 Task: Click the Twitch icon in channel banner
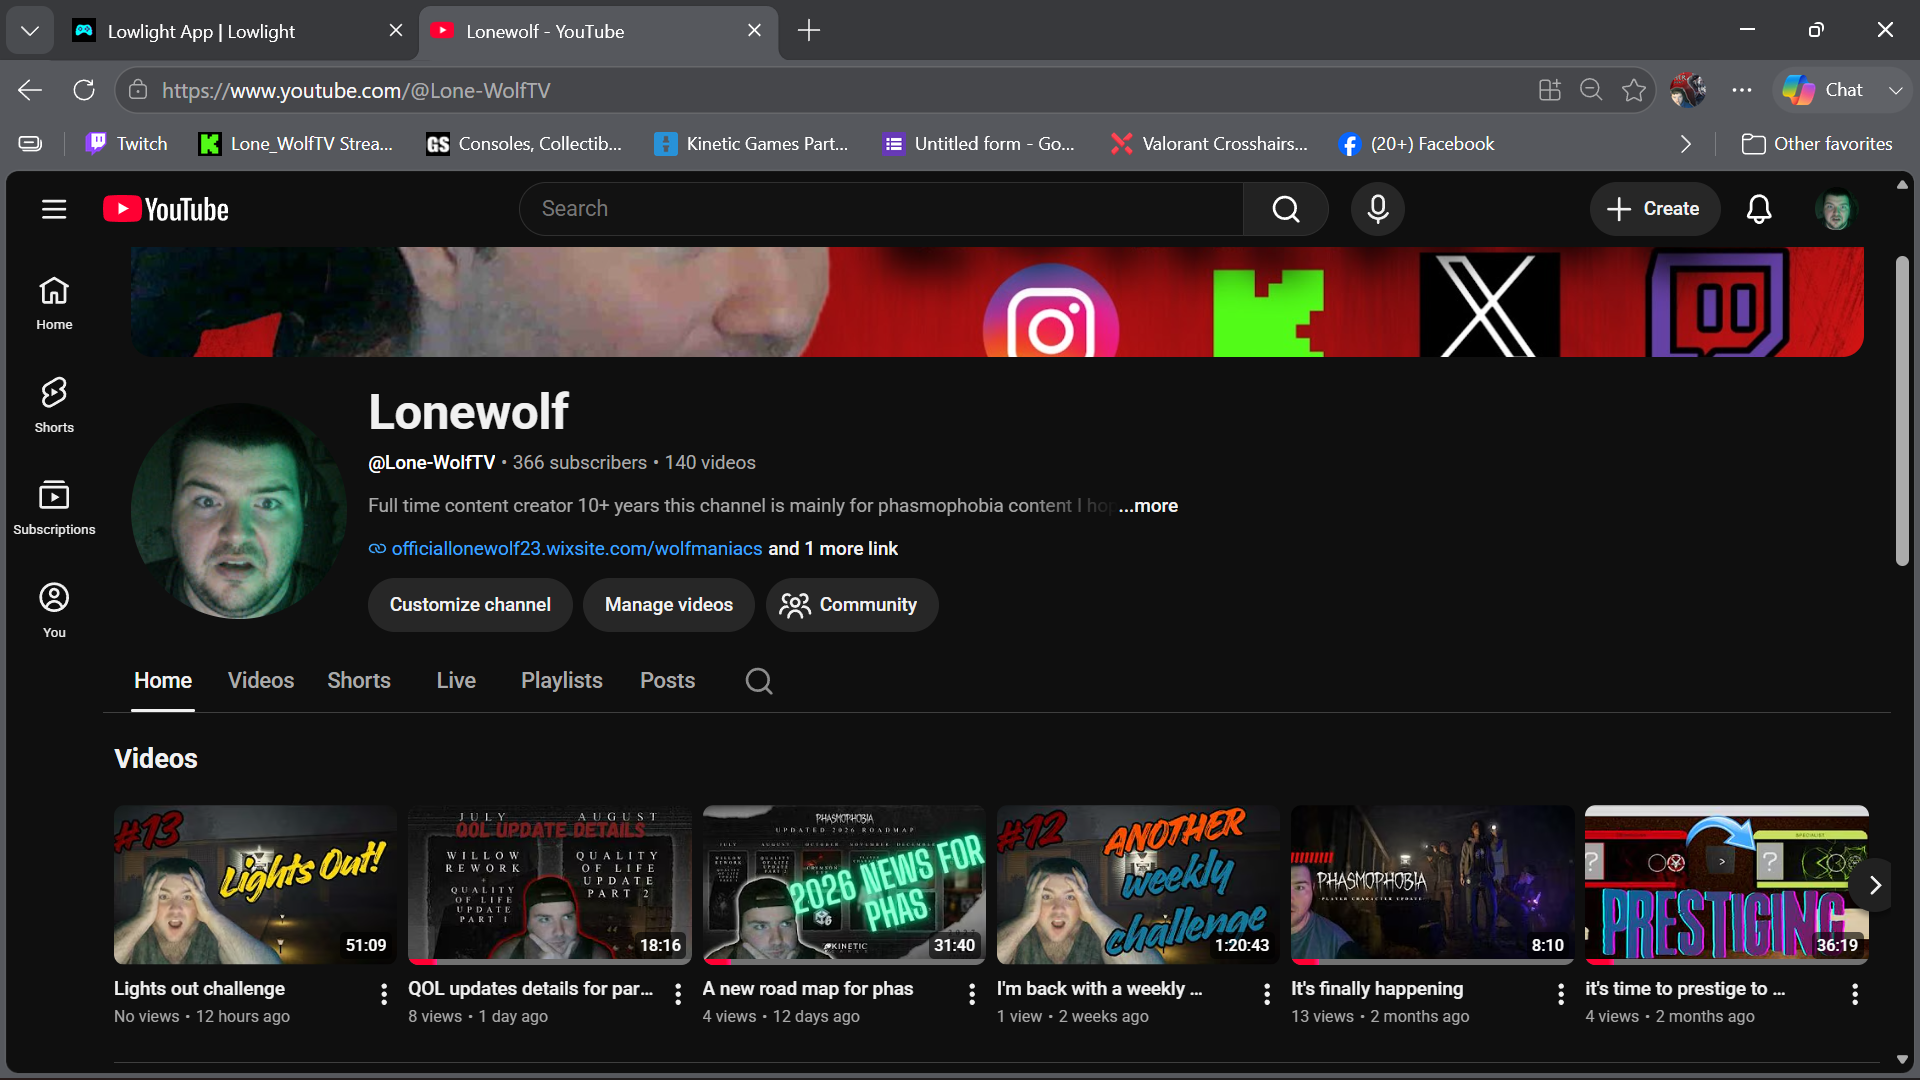tap(1718, 303)
